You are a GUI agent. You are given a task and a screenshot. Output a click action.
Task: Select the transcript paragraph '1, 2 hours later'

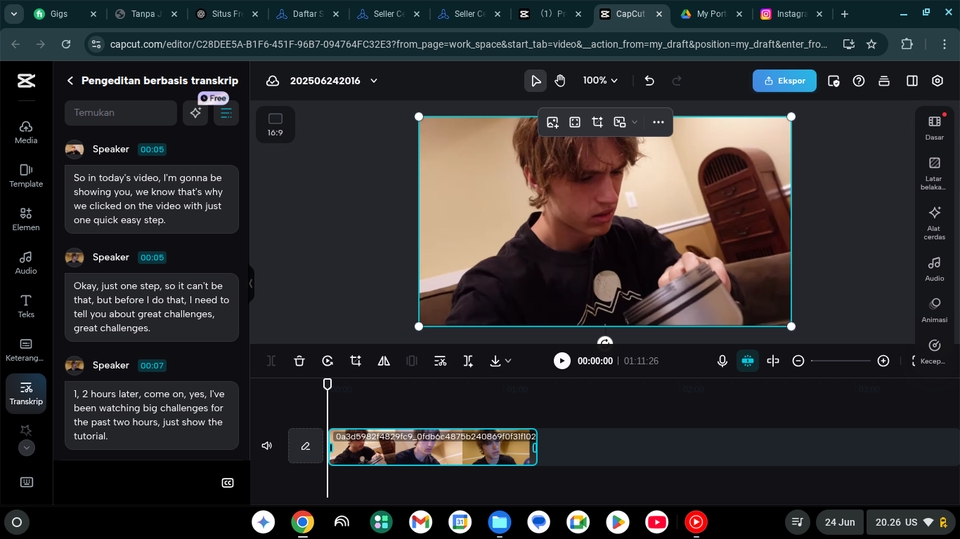tap(151, 415)
